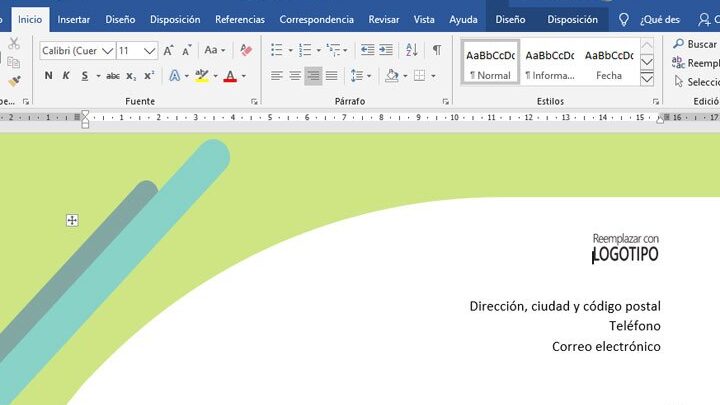Click the lightbulb Tell me icon
The width and height of the screenshot is (720, 405).
coord(624,19)
